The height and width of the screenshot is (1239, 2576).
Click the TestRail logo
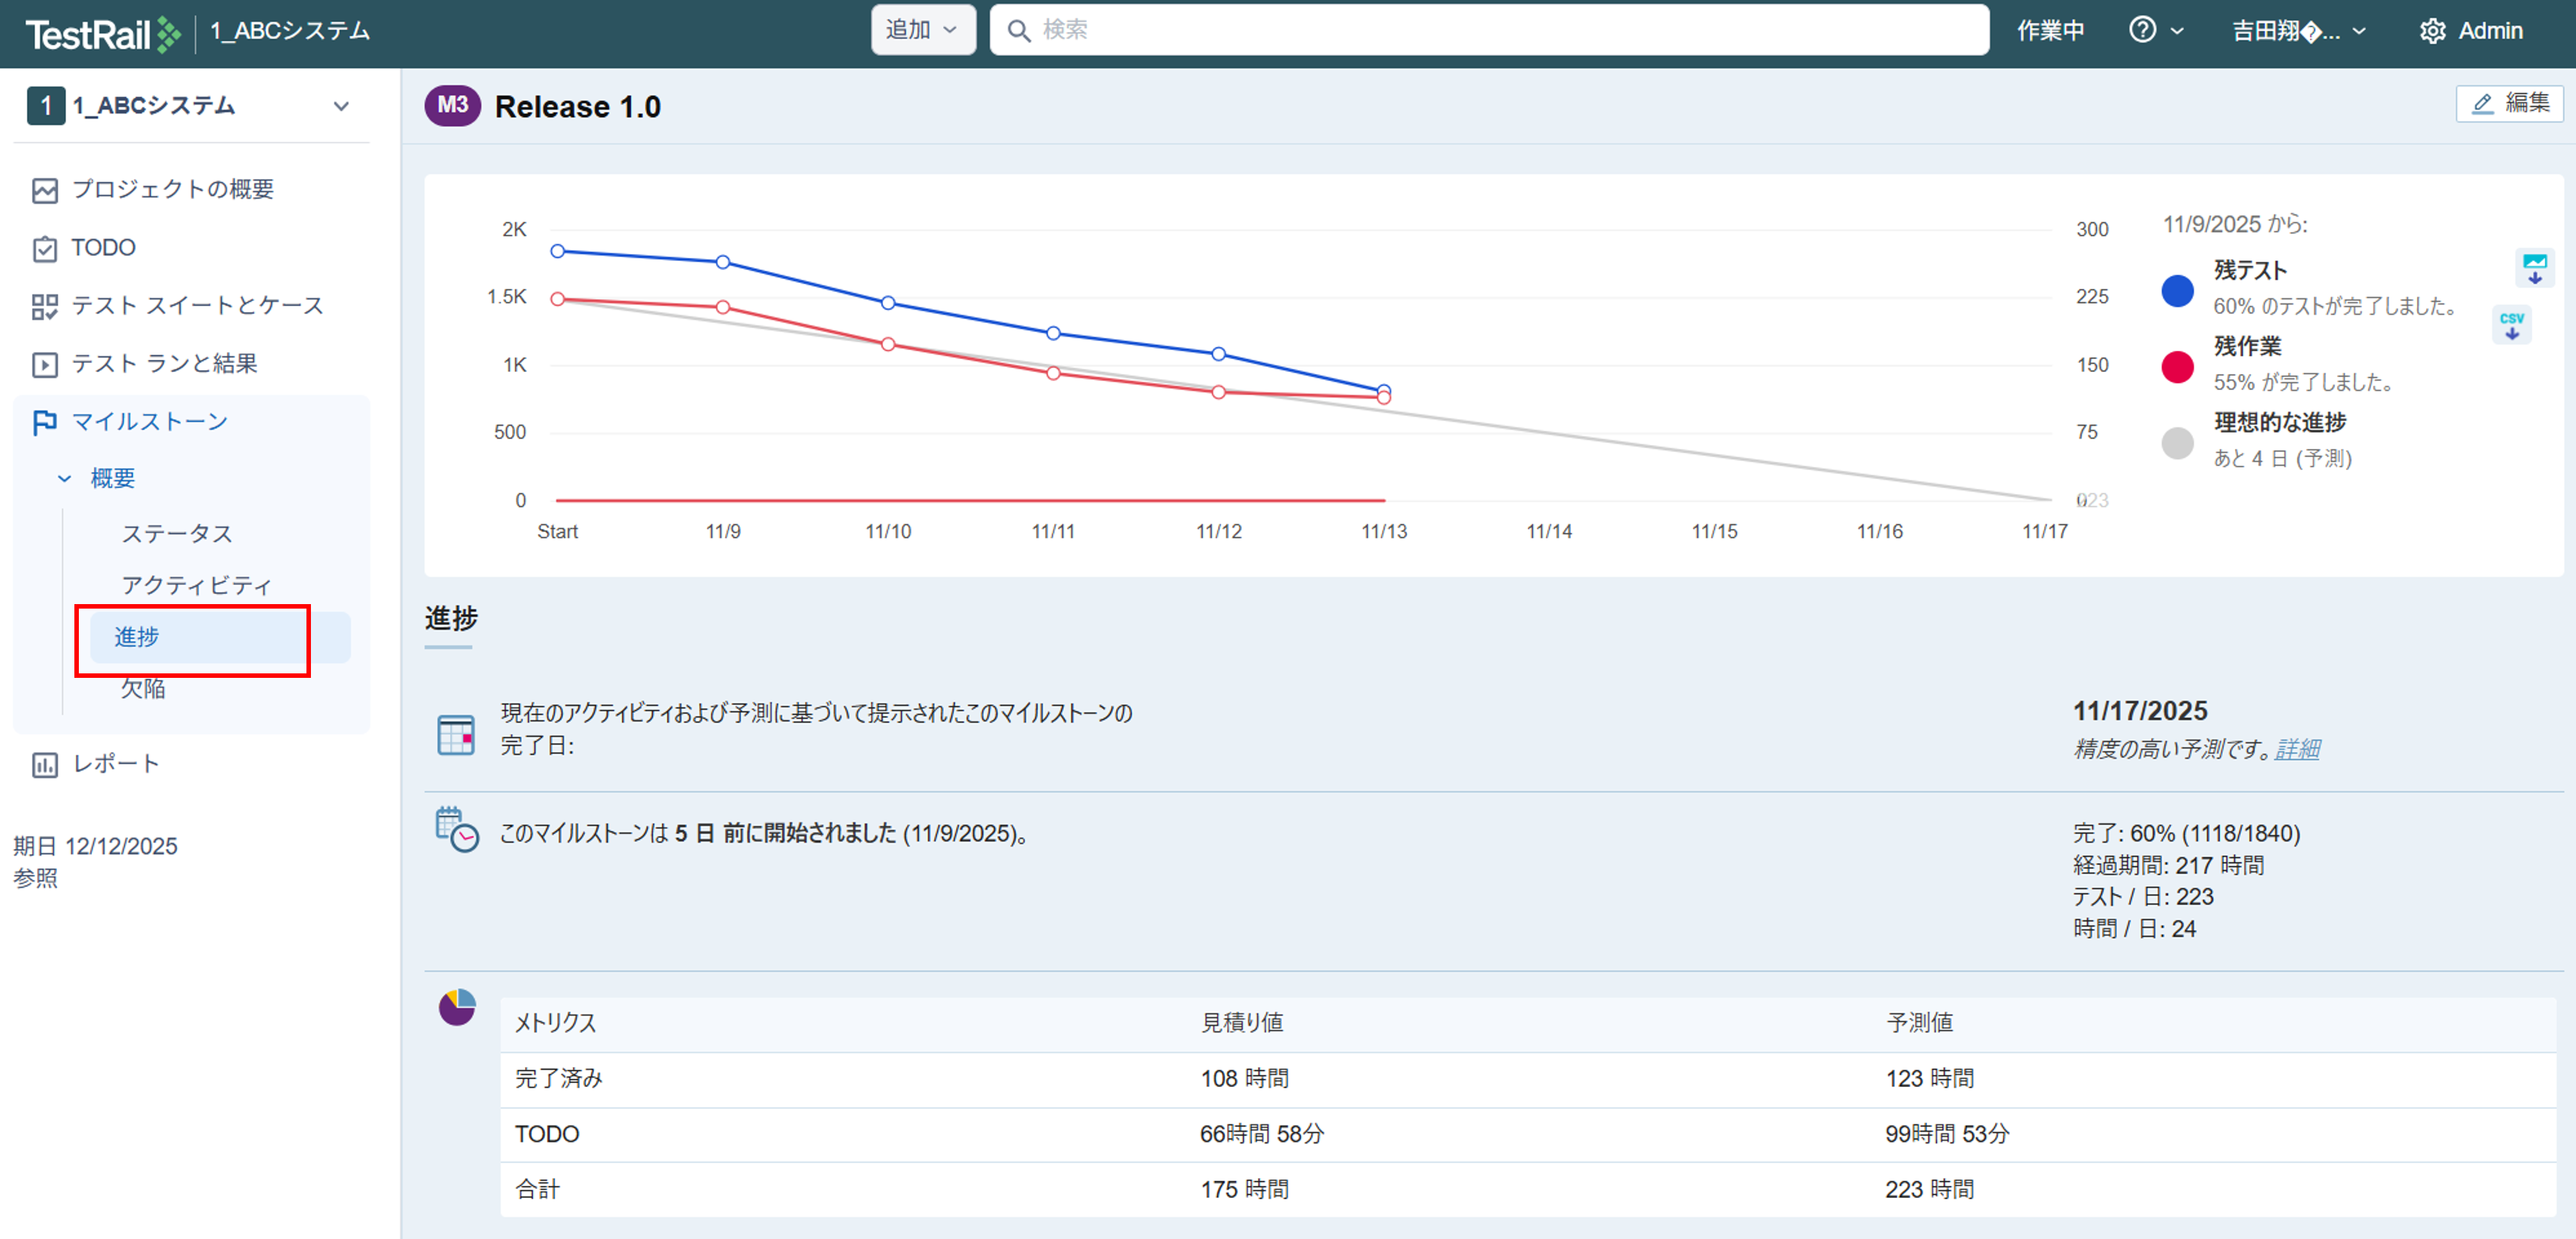(x=102, y=33)
